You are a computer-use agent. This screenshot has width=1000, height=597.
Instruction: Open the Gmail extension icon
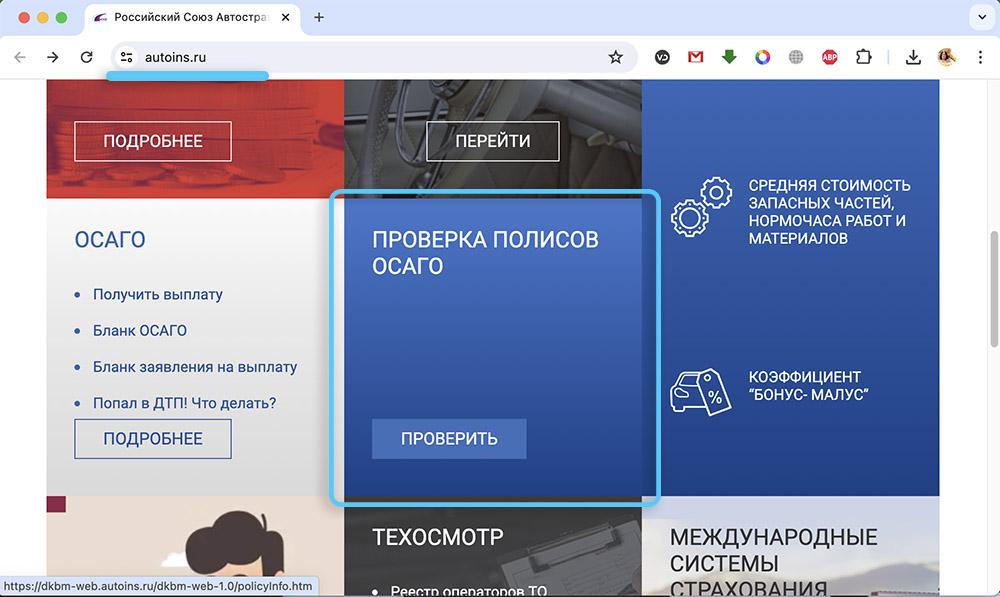pos(695,57)
